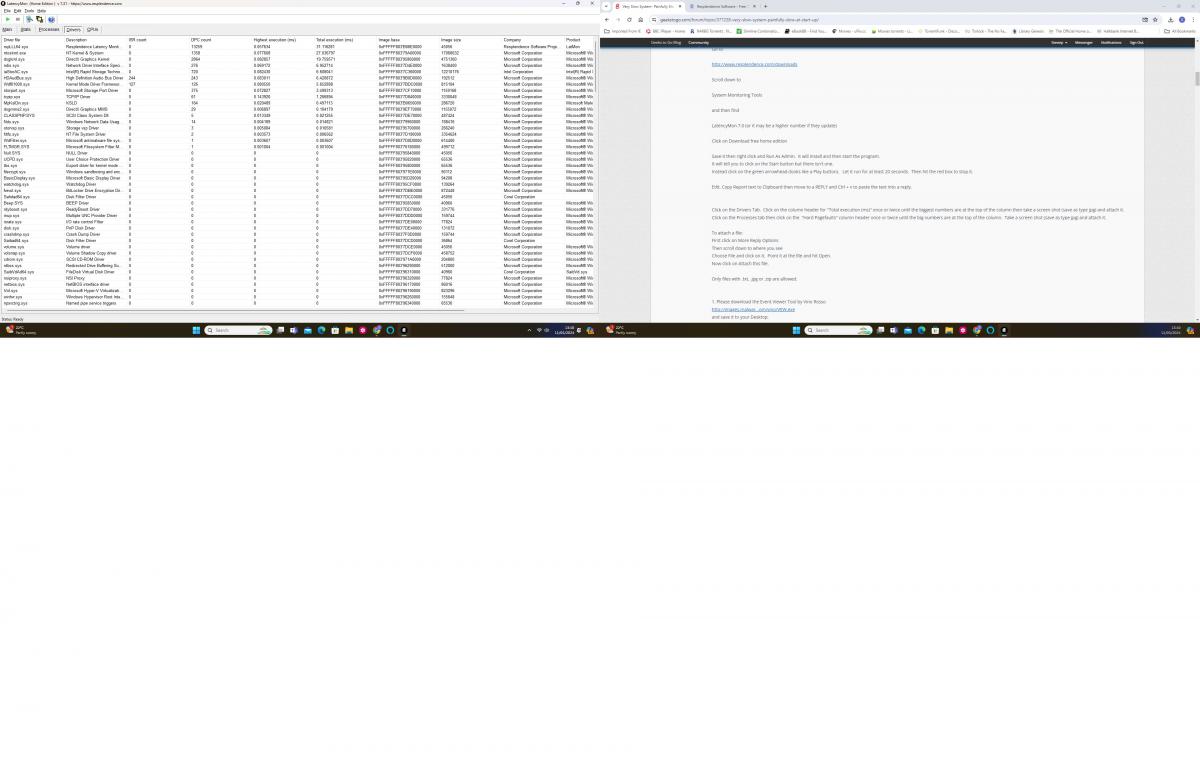This screenshot has width=1200, height=758.
Task: Click the Stop monitor icon in LatencyMon toolbar
Action: [x=17, y=19]
